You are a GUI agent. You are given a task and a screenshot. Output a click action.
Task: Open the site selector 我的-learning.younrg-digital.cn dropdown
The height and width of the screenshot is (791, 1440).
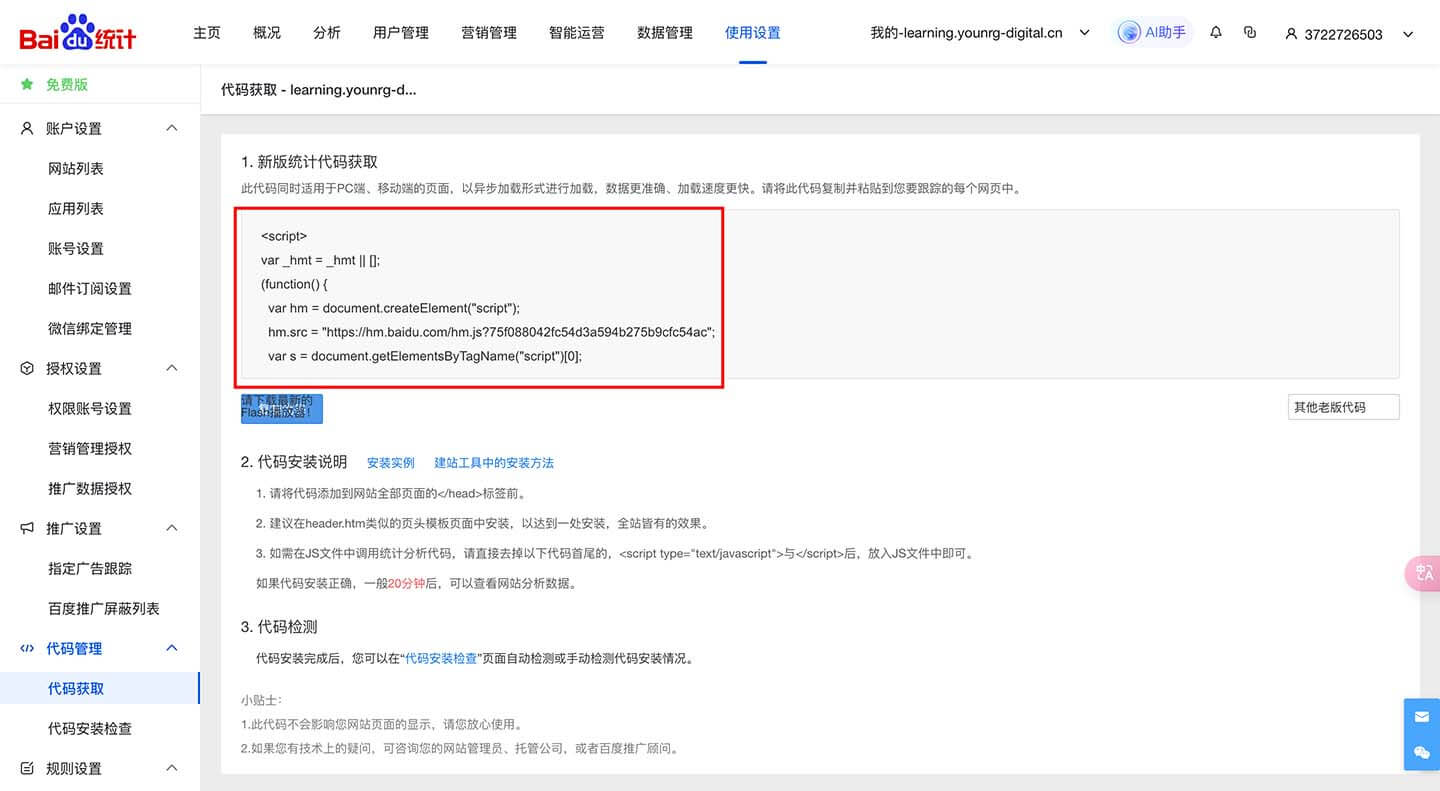[980, 33]
